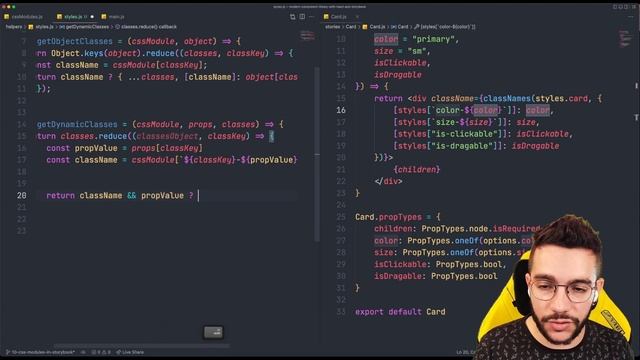Open Live Share from the status bar
Viewport: 640px width, 360px height.
tap(130, 352)
